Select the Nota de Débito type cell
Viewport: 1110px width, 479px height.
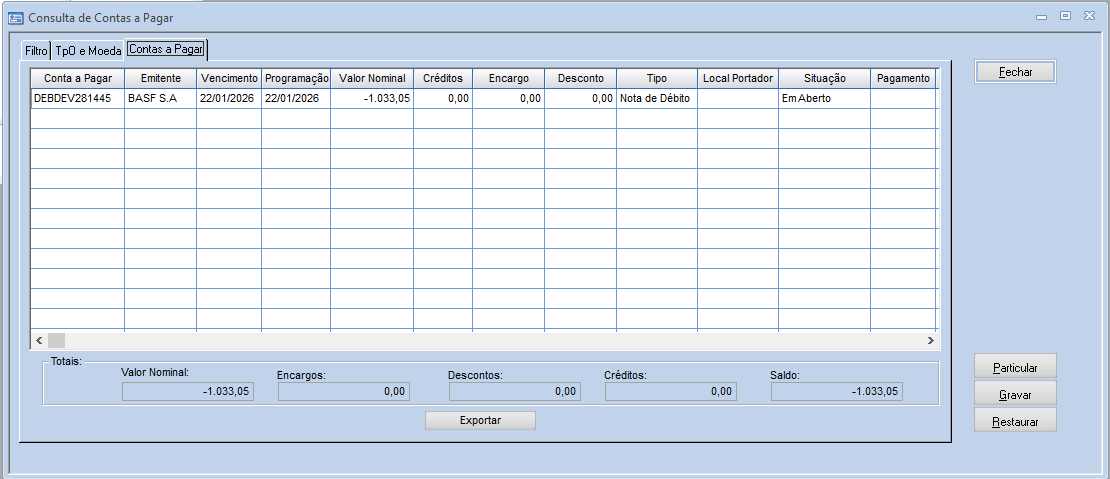pyautogui.click(x=655, y=98)
